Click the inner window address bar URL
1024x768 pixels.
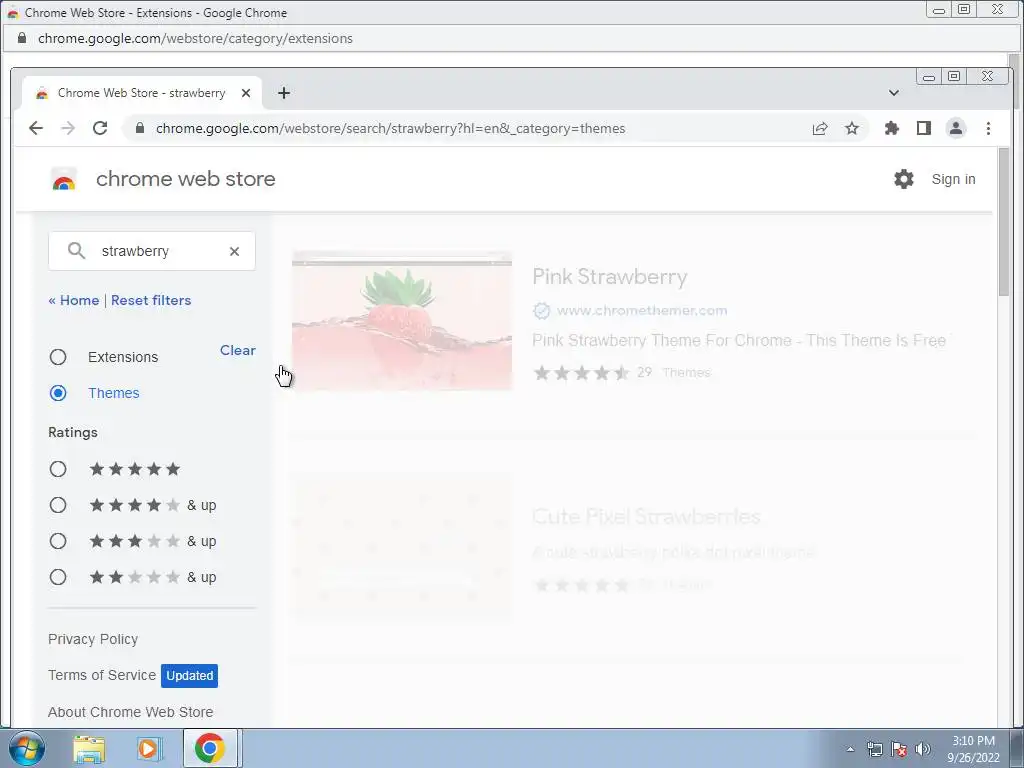click(x=391, y=129)
